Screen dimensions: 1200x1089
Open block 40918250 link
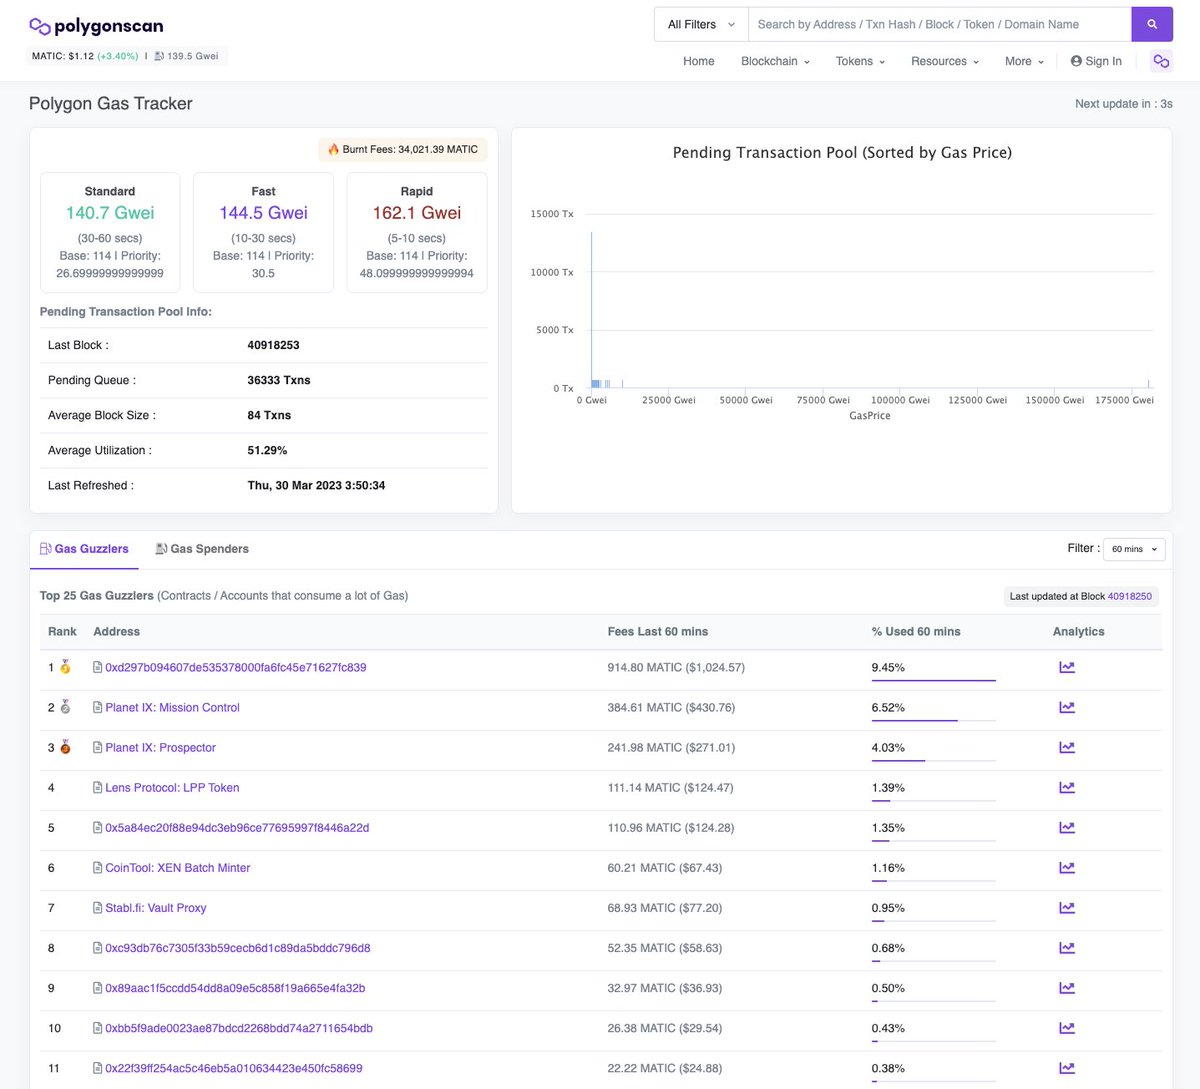[1130, 596]
